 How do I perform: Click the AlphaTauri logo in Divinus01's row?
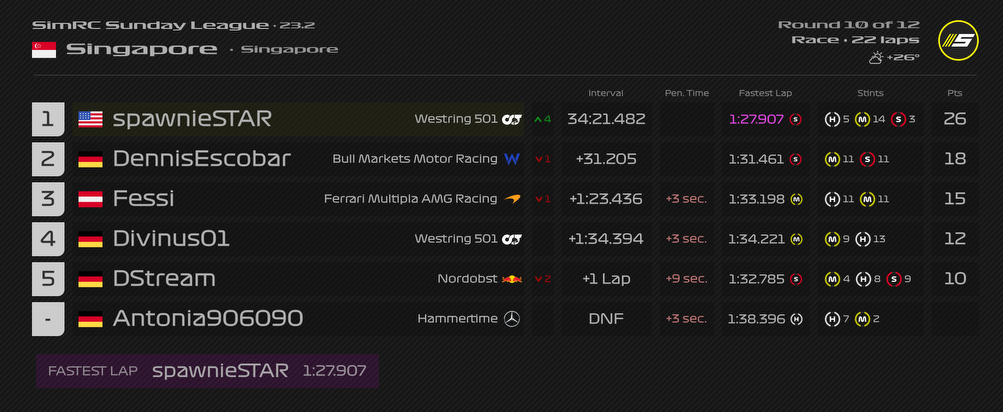pyautogui.click(x=512, y=239)
